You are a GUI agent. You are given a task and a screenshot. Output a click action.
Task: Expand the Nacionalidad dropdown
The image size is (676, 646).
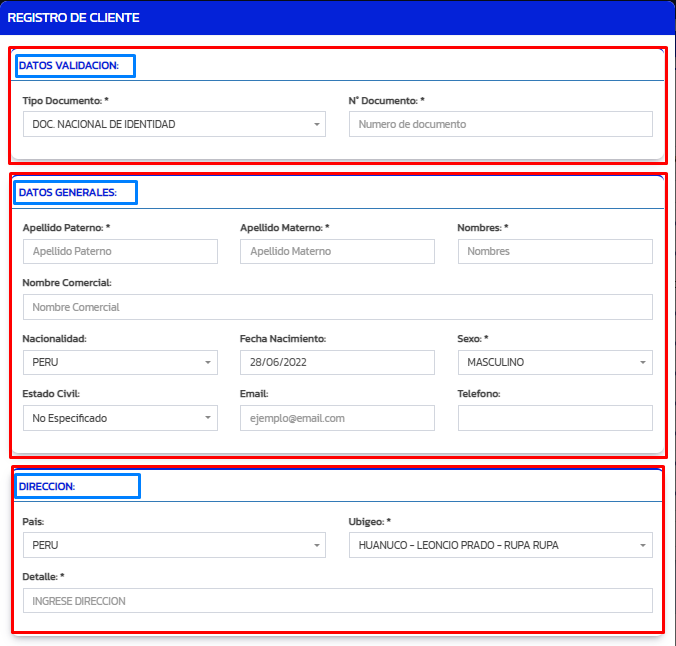point(119,362)
